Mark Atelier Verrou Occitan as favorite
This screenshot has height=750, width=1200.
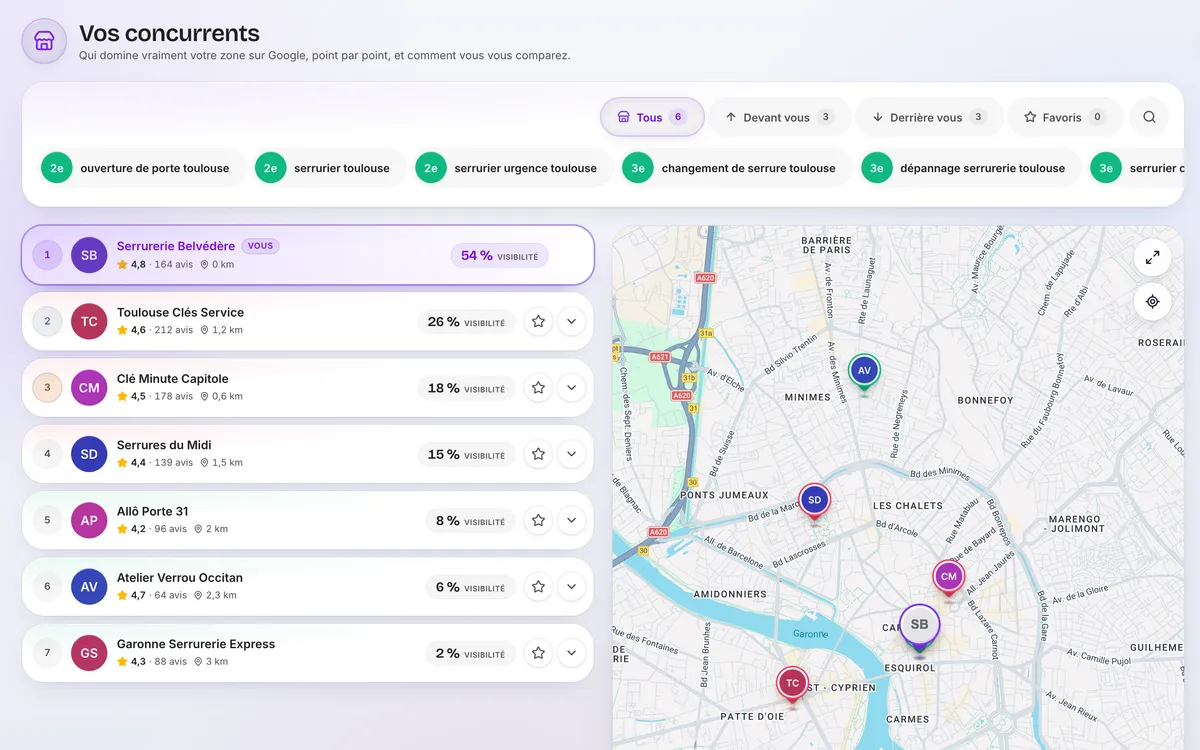click(538, 587)
